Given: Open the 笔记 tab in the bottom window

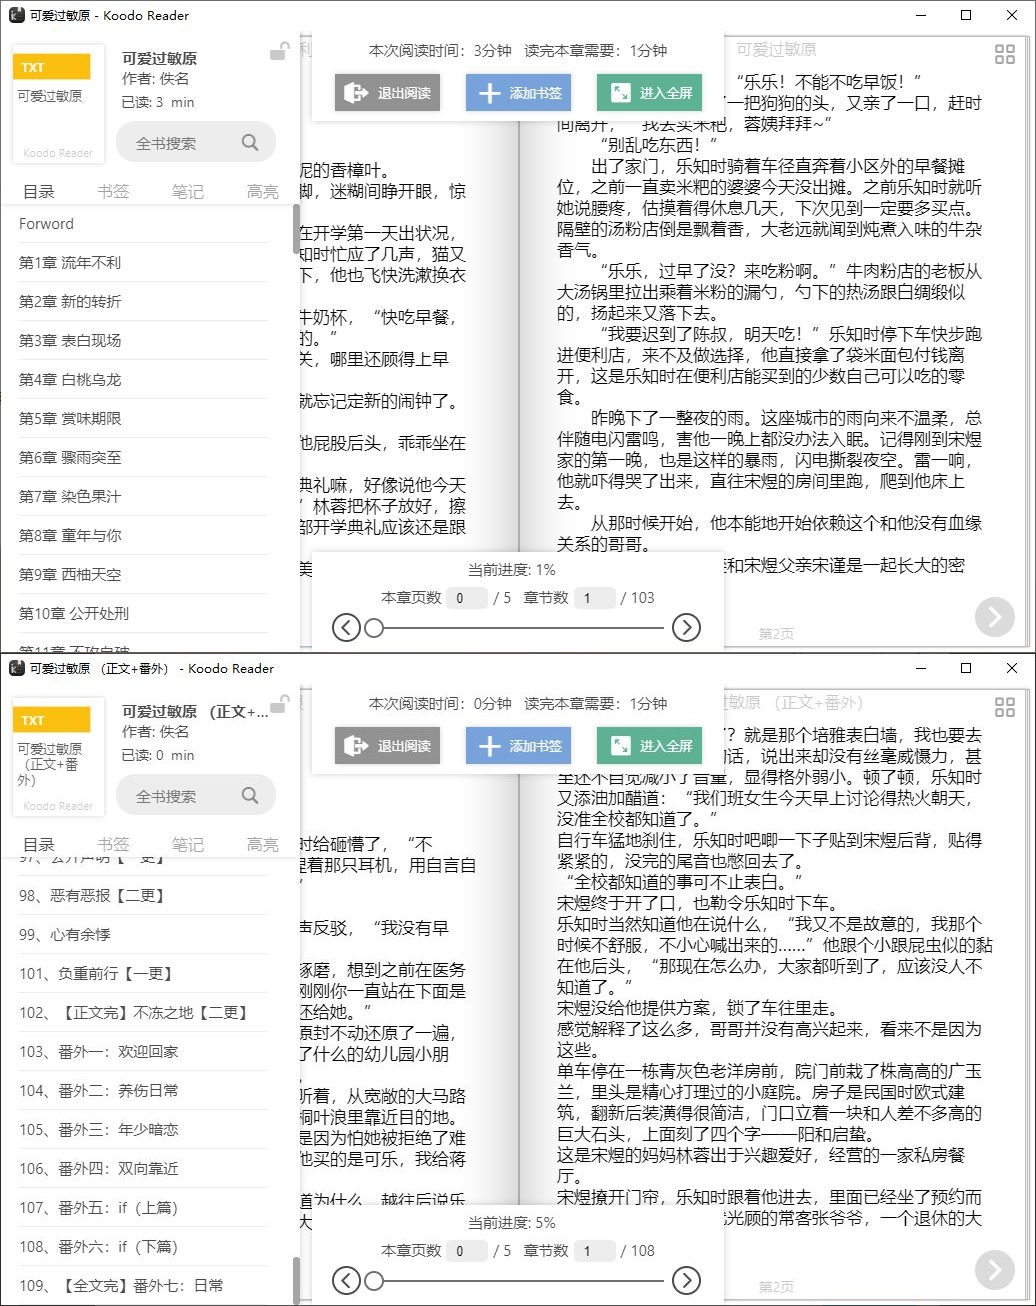Looking at the screenshot, I should coord(187,843).
